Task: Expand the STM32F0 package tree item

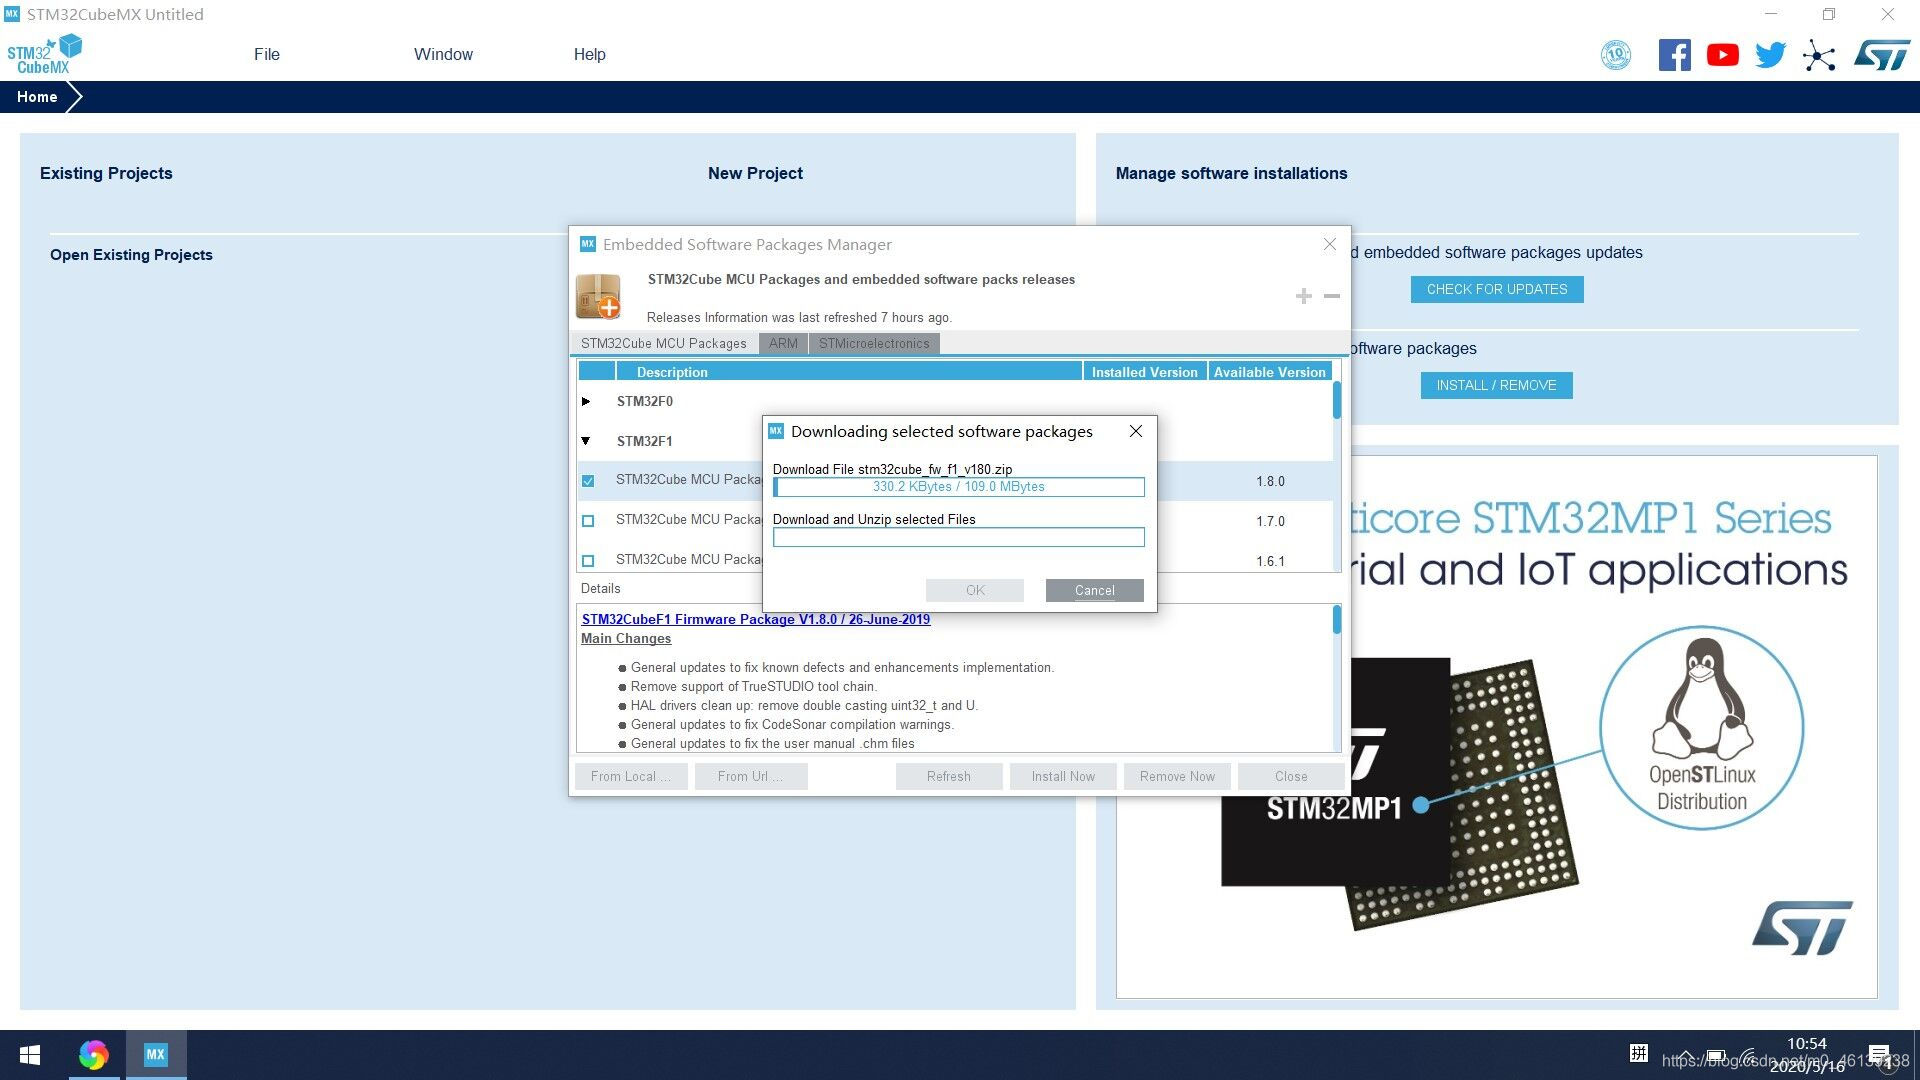Action: pos(588,400)
